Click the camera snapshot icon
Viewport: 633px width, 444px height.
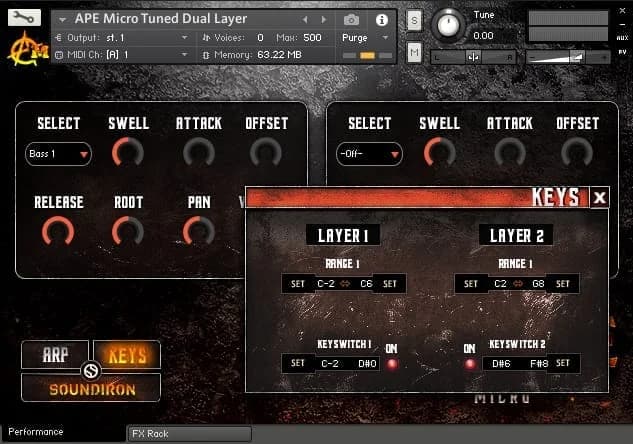point(352,20)
